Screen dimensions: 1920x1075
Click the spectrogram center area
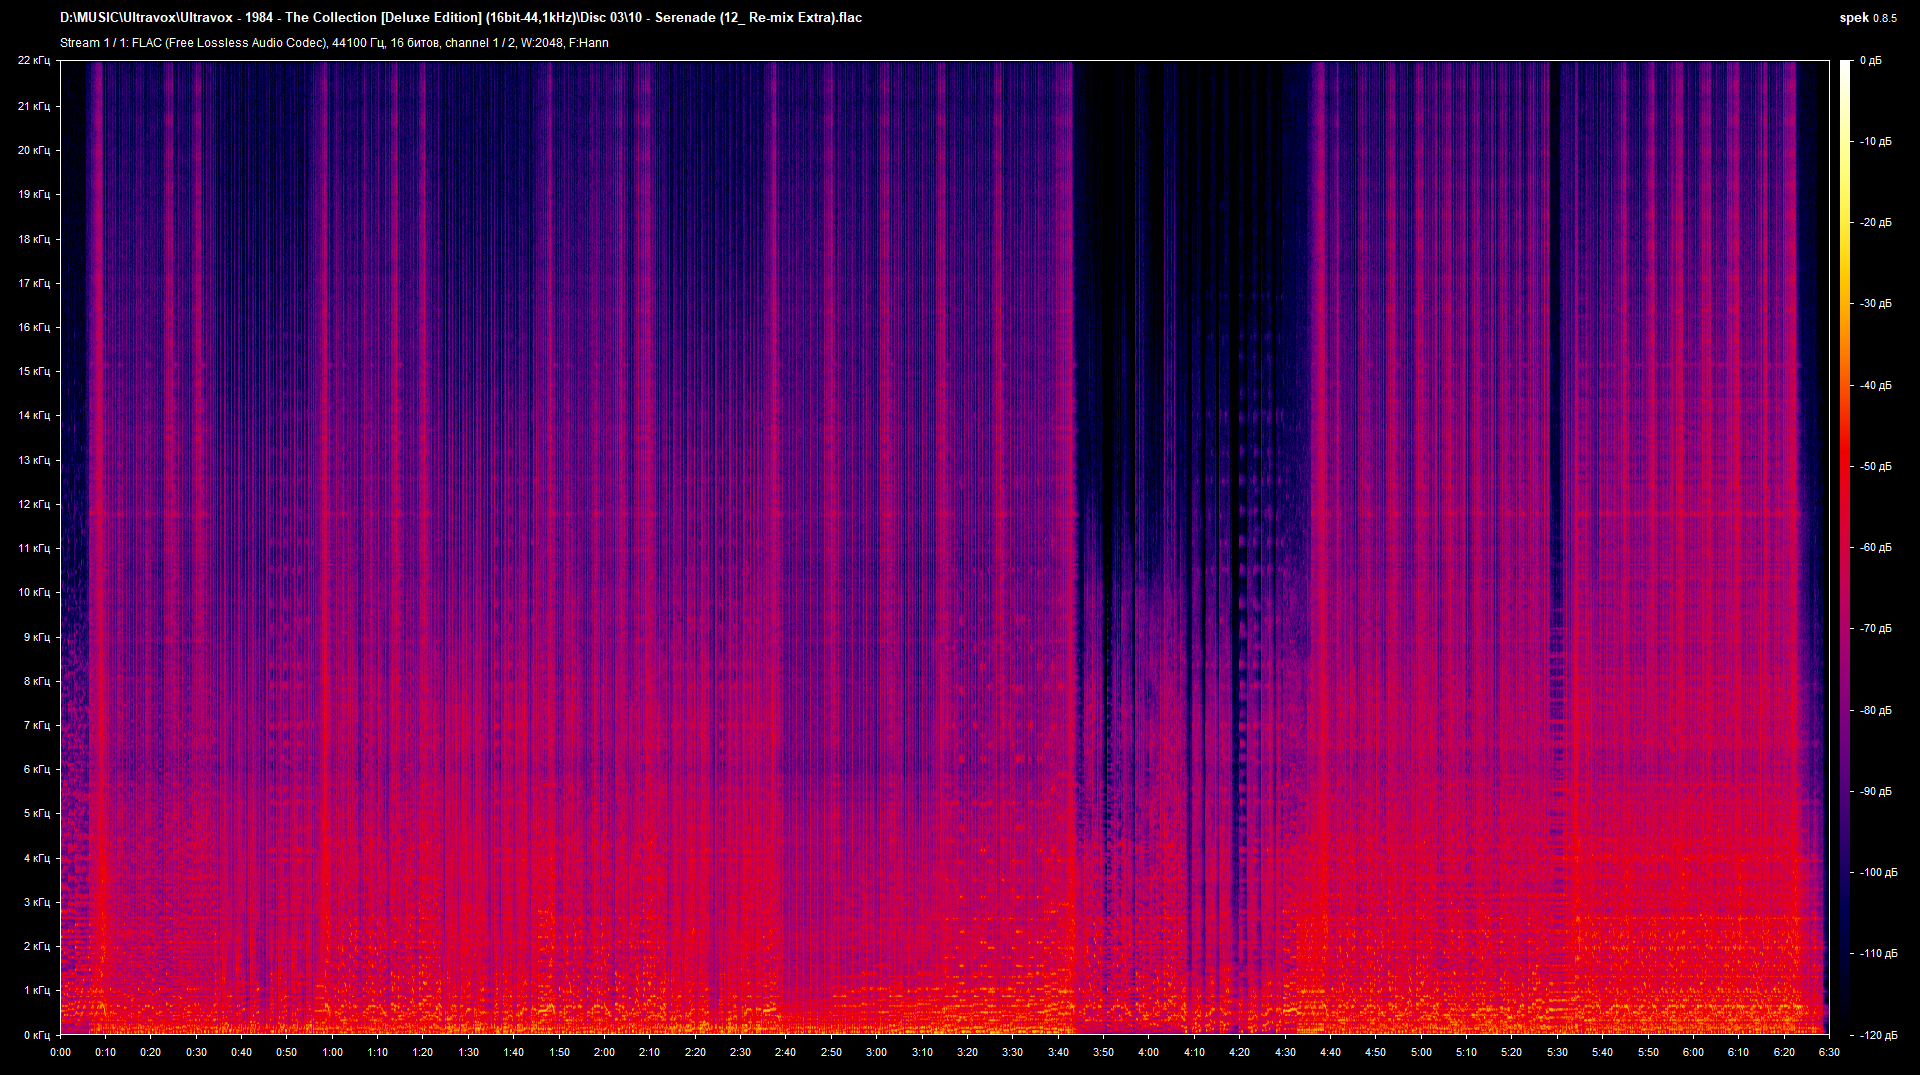tap(945, 545)
